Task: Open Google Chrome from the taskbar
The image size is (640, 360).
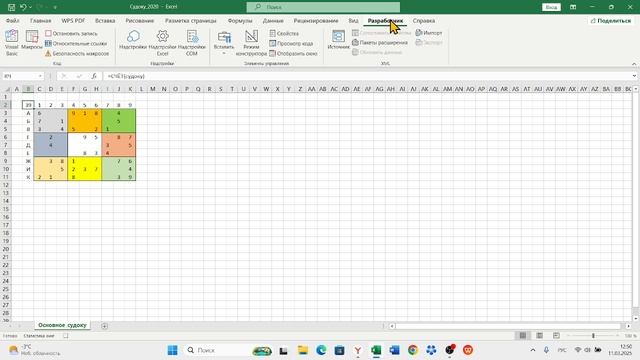Action: 413,350
